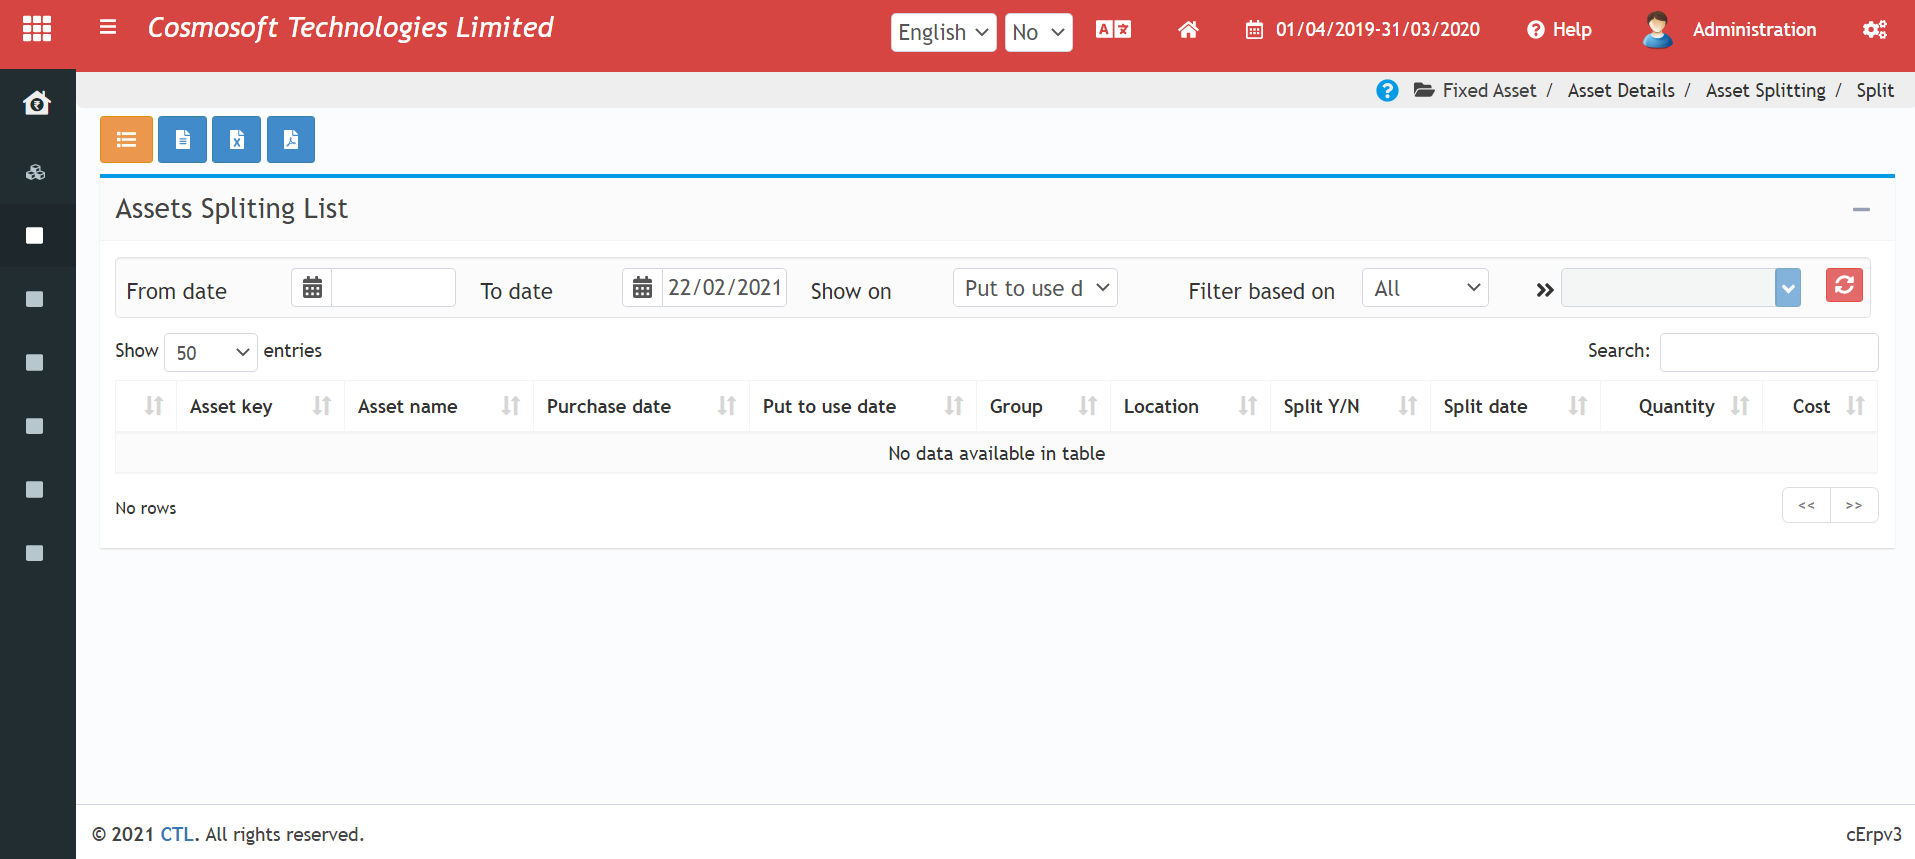The width and height of the screenshot is (1915, 859).
Task: Sort by Put to use date column
Action: click(x=862, y=406)
